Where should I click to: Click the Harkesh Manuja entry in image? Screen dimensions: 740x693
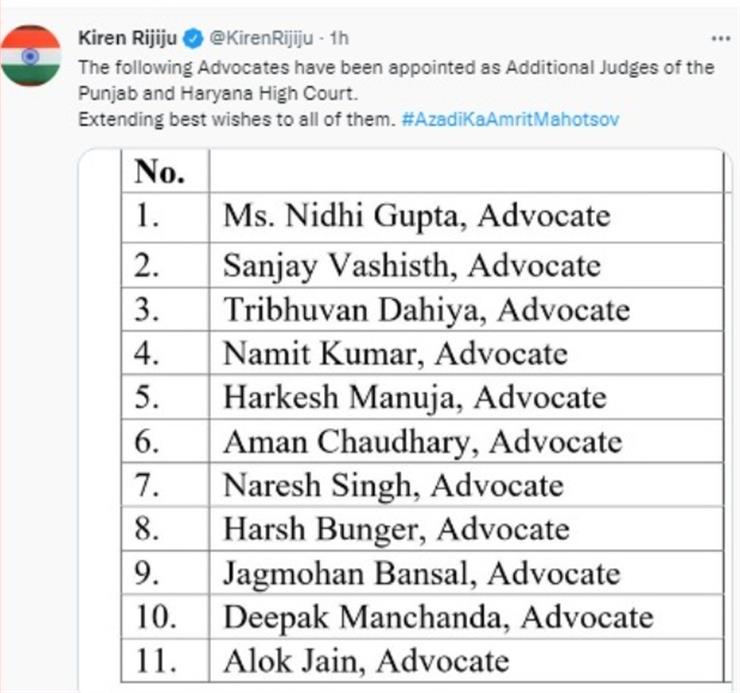(x=415, y=397)
